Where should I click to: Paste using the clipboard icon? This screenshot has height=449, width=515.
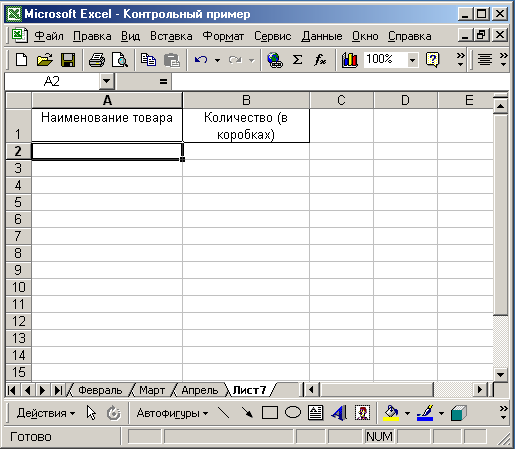tap(172, 60)
